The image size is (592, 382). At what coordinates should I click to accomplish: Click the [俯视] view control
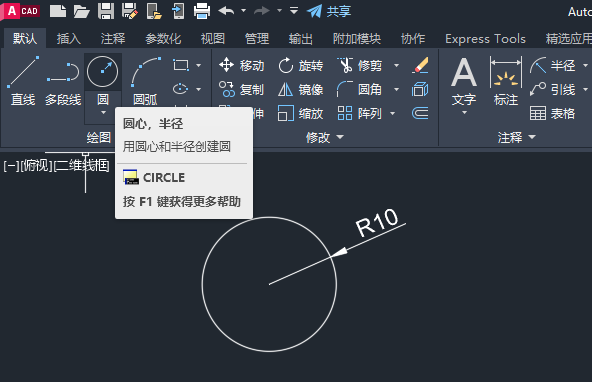[36, 166]
